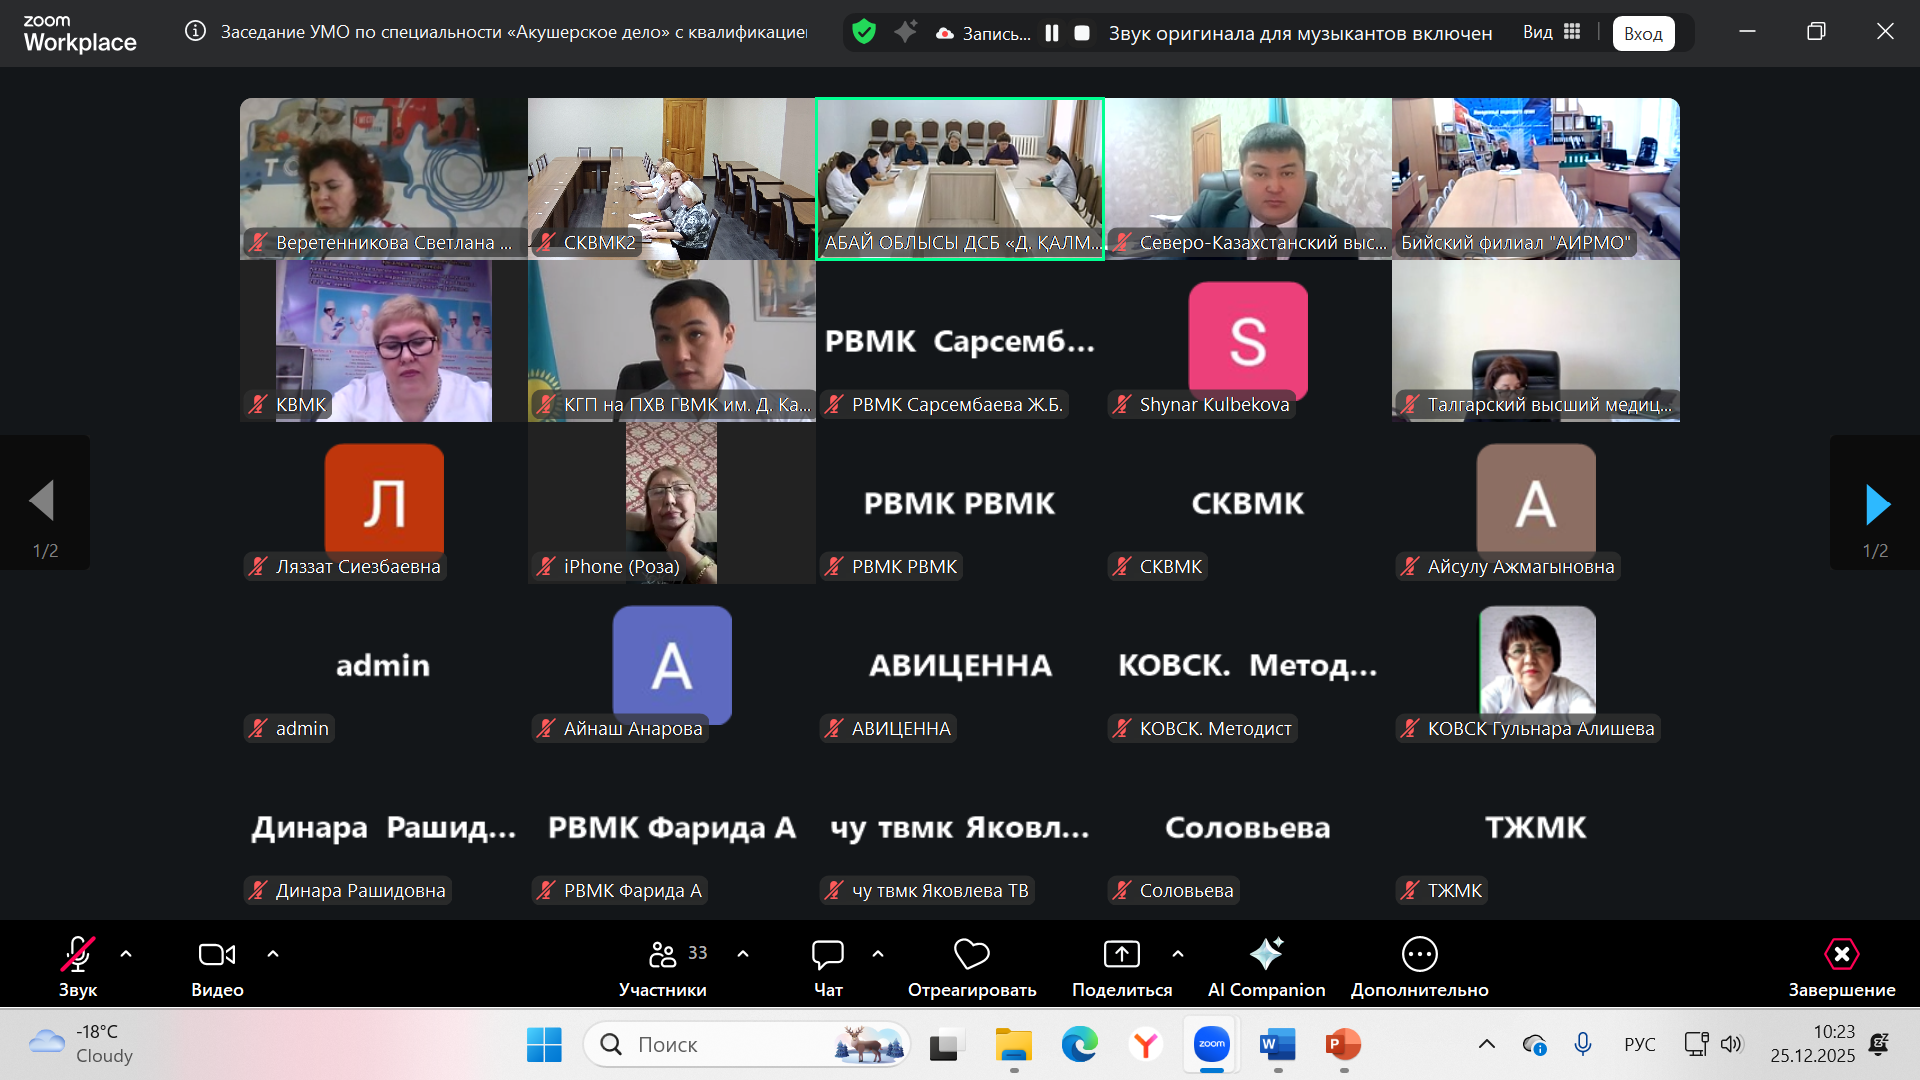
Task: Expand video options arrow beside camera
Action: 273,954
